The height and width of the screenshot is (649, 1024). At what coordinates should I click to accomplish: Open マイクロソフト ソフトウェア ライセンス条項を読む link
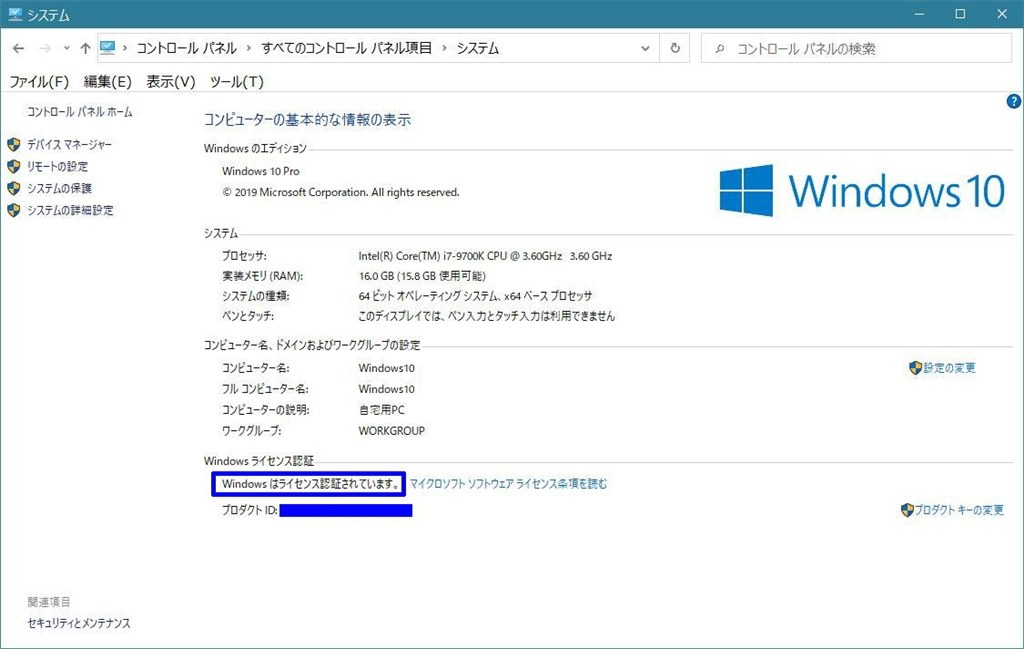pos(508,484)
